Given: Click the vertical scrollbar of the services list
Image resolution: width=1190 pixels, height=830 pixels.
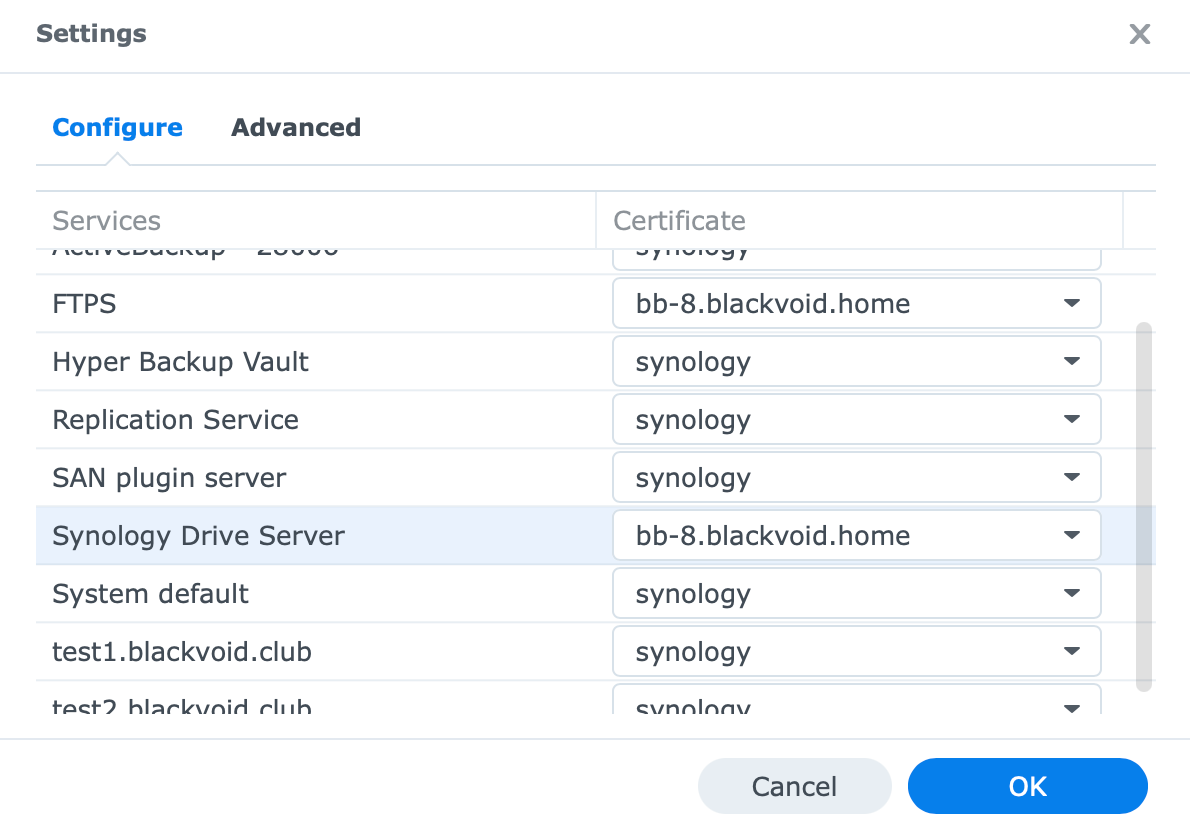Looking at the screenshot, I should pyautogui.click(x=1144, y=507).
